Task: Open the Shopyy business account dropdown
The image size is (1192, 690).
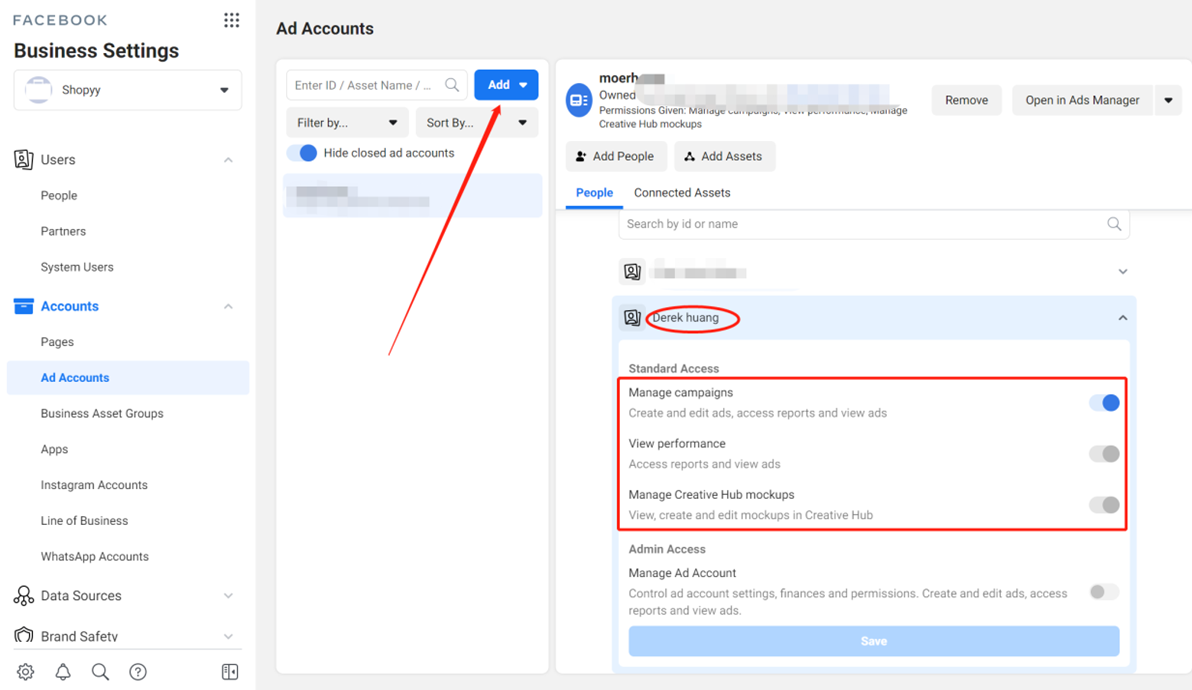Action: pyautogui.click(x=128, y=90)
